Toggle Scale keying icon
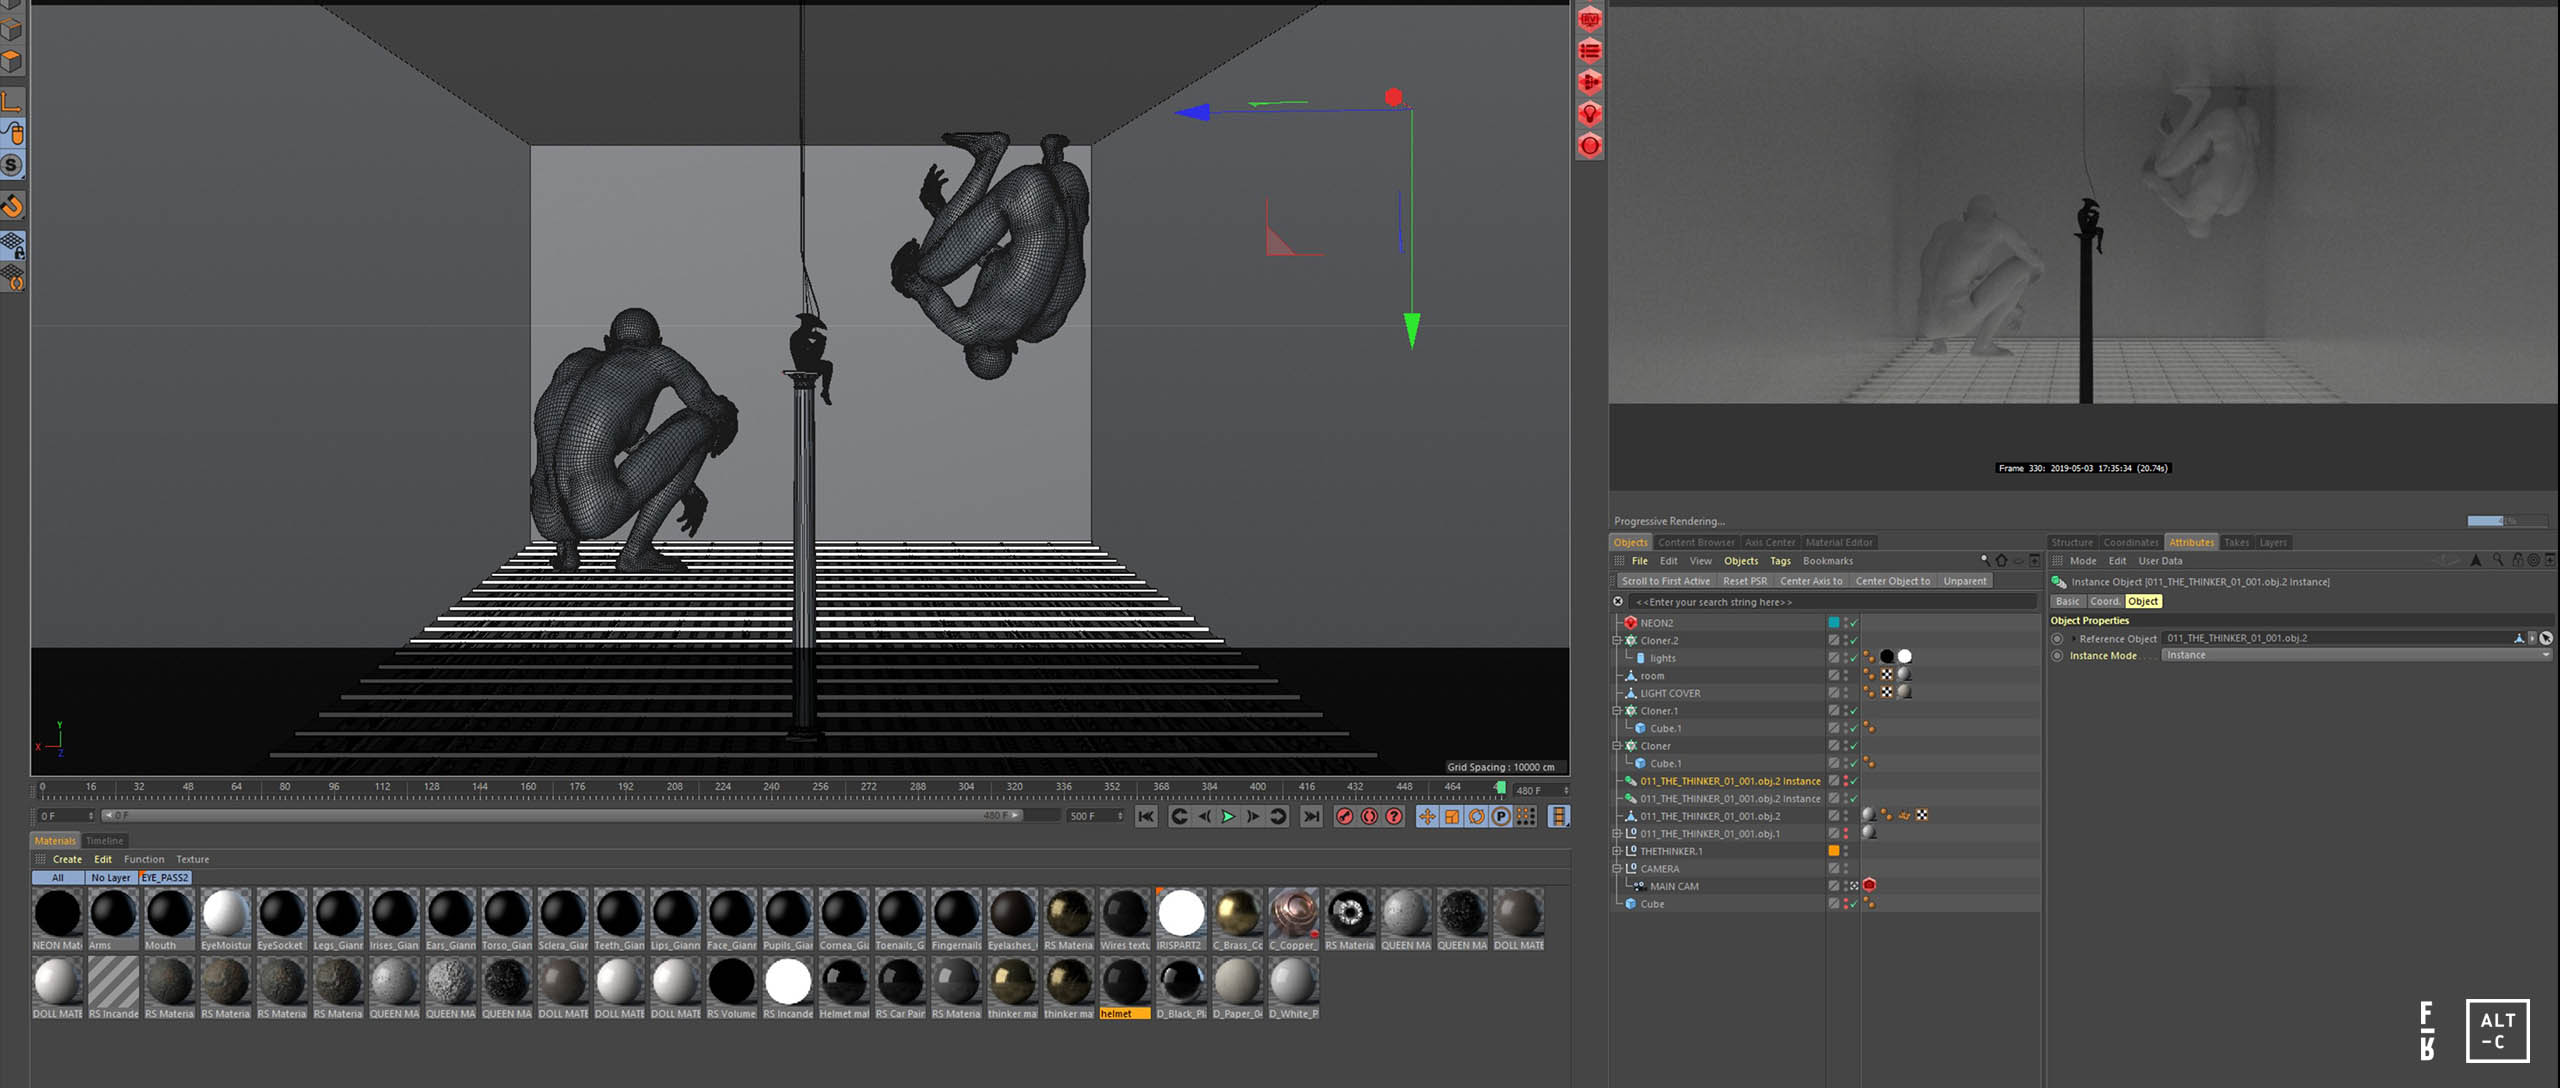This screenshot has width=2560, height=1088. pyautogui.click(x=1452, y=817)
